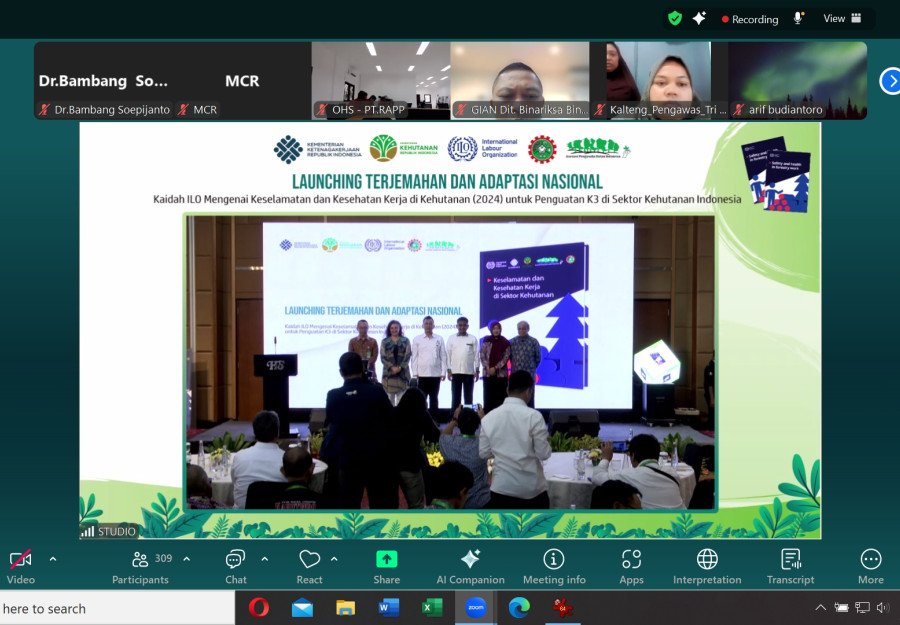The height and width of the screenshot is (625, 900).
Task: Click the green Share screen button
Action: click(386, 566)
